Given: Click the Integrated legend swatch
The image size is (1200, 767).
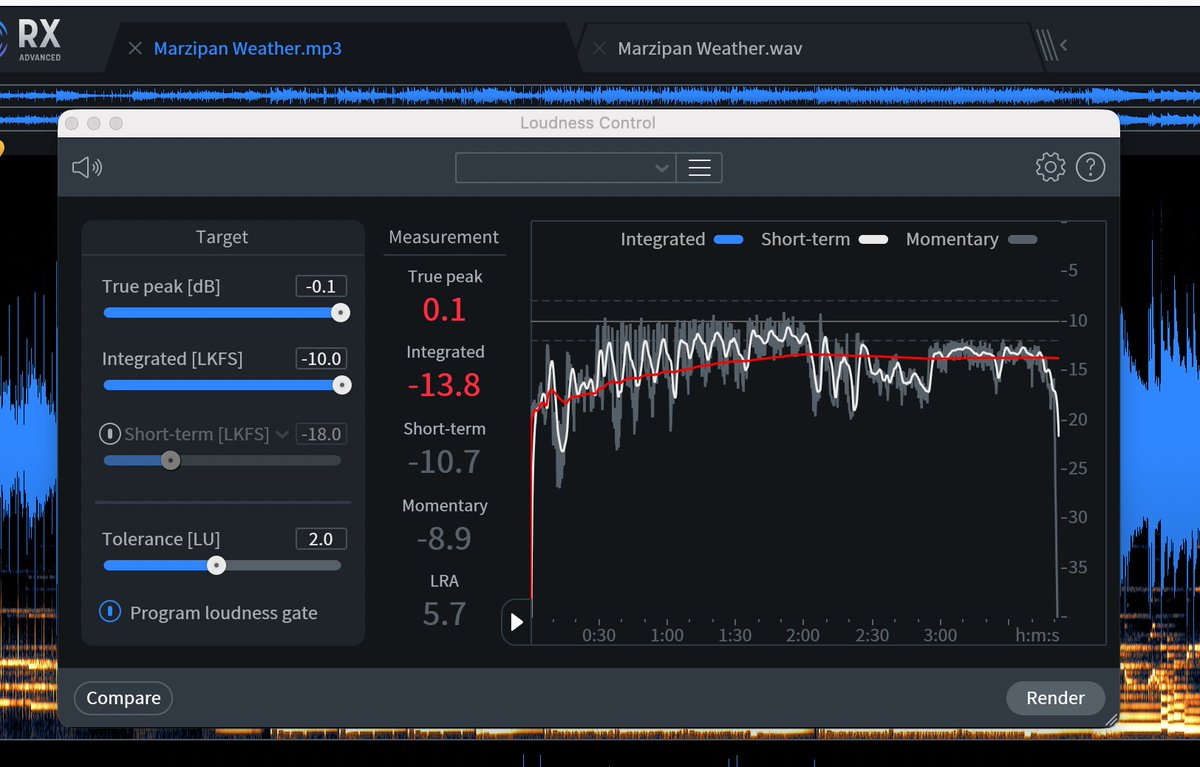Looking at the screenshot, I should click(x=729, y=240).
